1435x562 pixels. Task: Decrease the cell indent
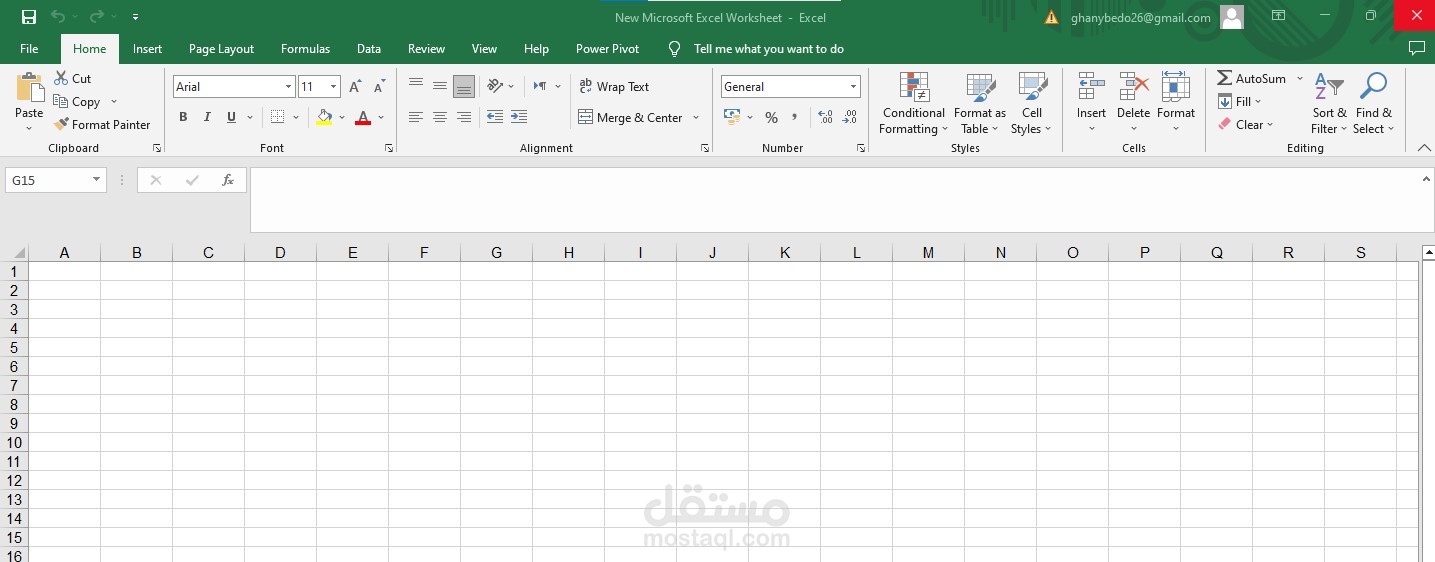[495, 117]
